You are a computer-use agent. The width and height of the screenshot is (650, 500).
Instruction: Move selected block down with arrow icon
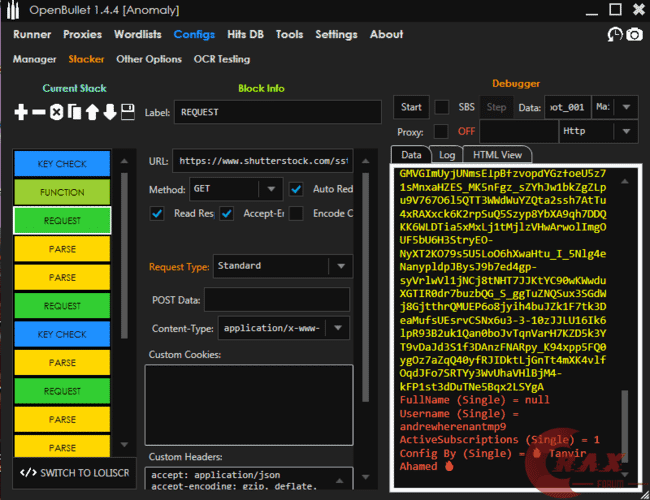pyautogui.click(x=110, y=113)
